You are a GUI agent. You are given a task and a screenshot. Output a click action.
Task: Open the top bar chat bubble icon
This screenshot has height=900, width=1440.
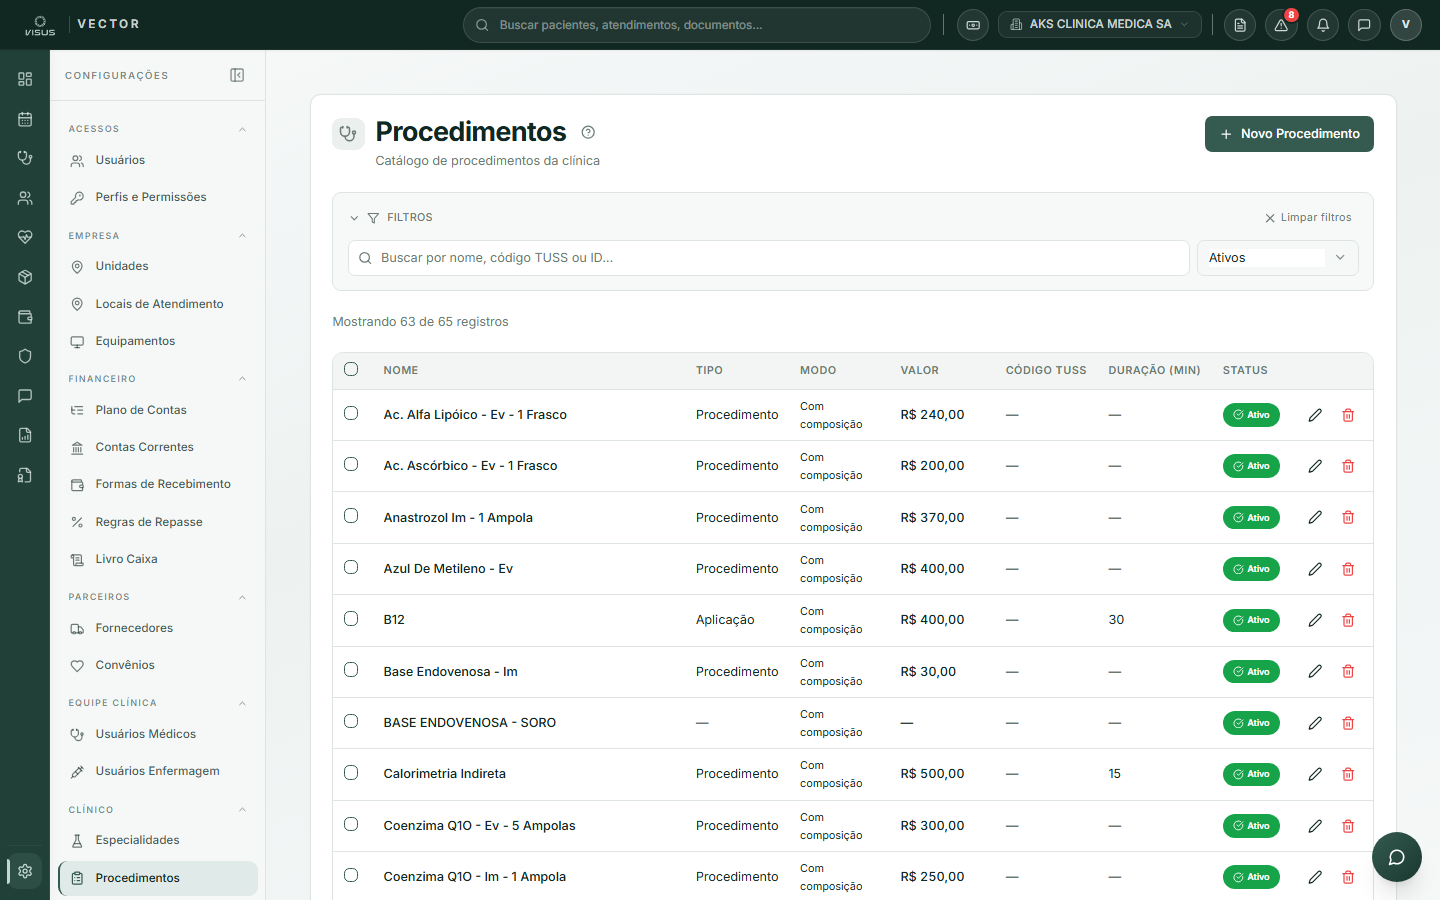(x=1364, y=25)
